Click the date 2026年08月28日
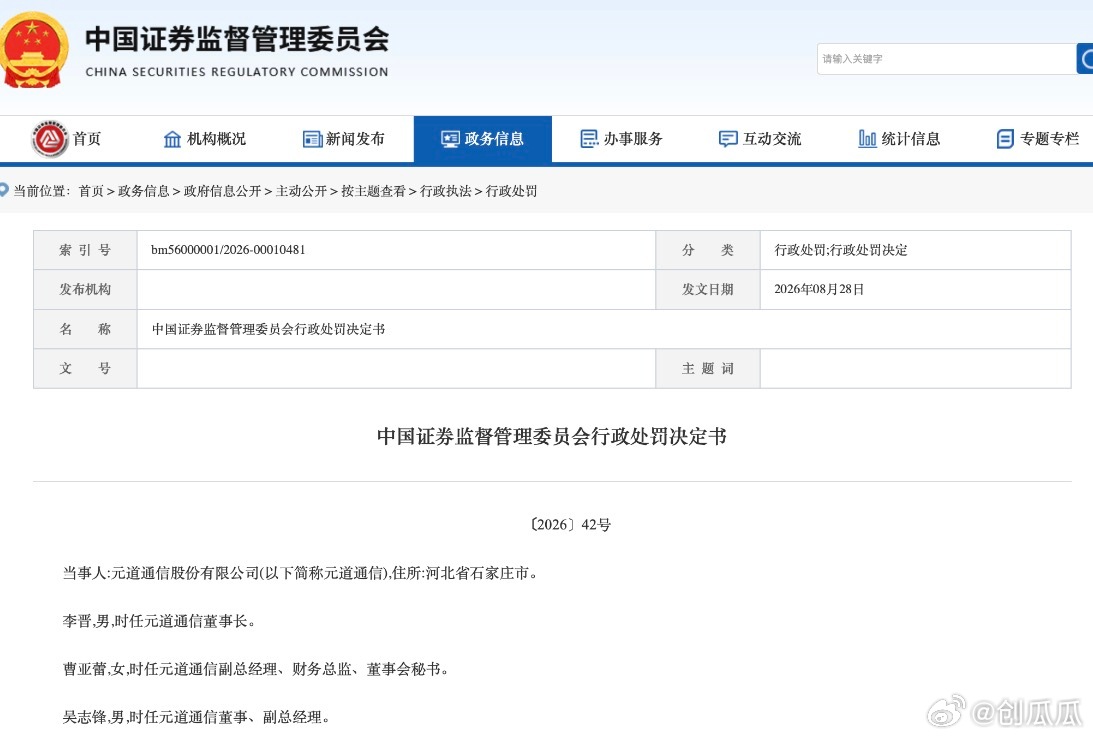 pos(819,289)
